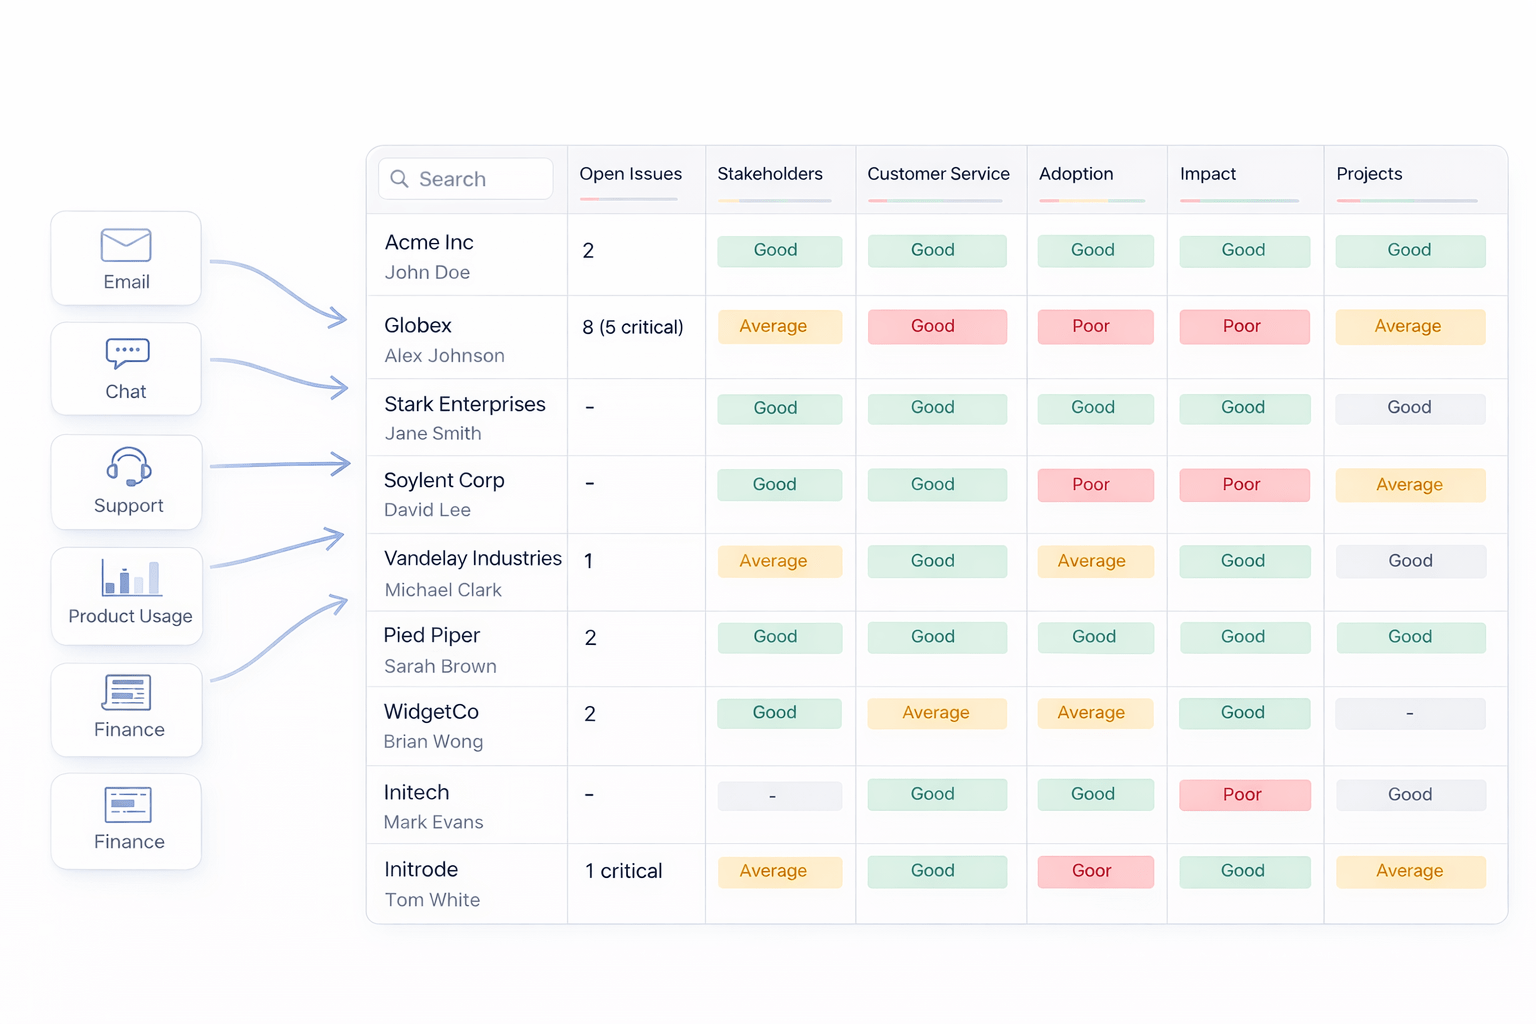The width and height of the screenshot is (1536, 1024).
Task: Click the Impact column header
Action: [1207, 174]
